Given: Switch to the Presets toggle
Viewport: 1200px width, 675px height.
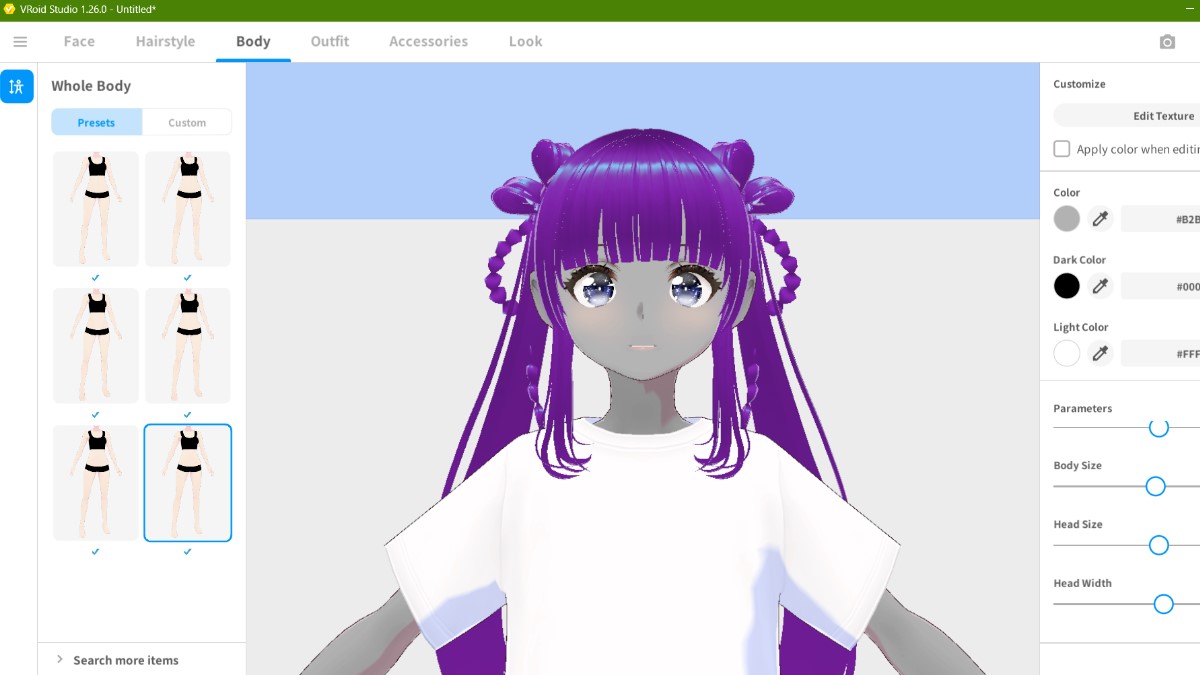Looking at the screenshot, I should 96,123.
